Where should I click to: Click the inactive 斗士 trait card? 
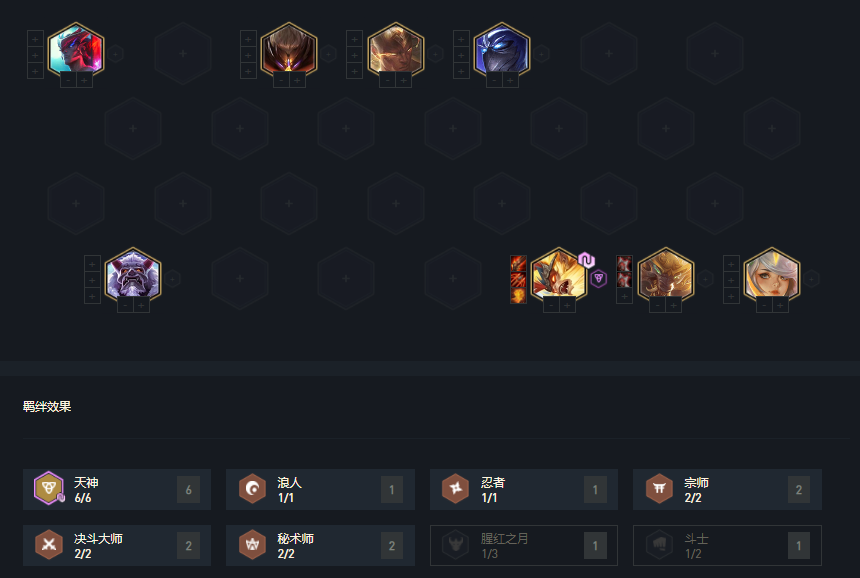[x=727, y=546]
